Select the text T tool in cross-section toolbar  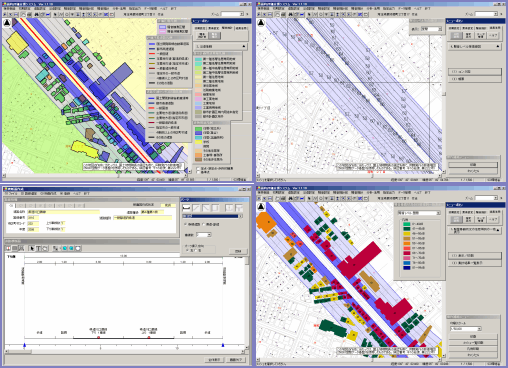[38, 248]
